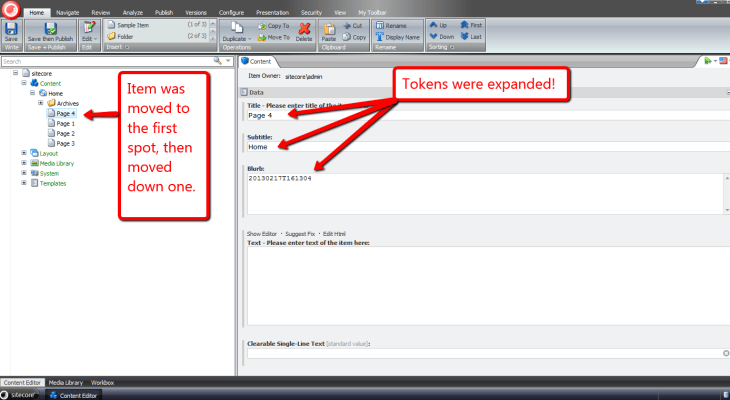Click the Title field containing Page 4

pyautogui.click(x=488, y=115)
